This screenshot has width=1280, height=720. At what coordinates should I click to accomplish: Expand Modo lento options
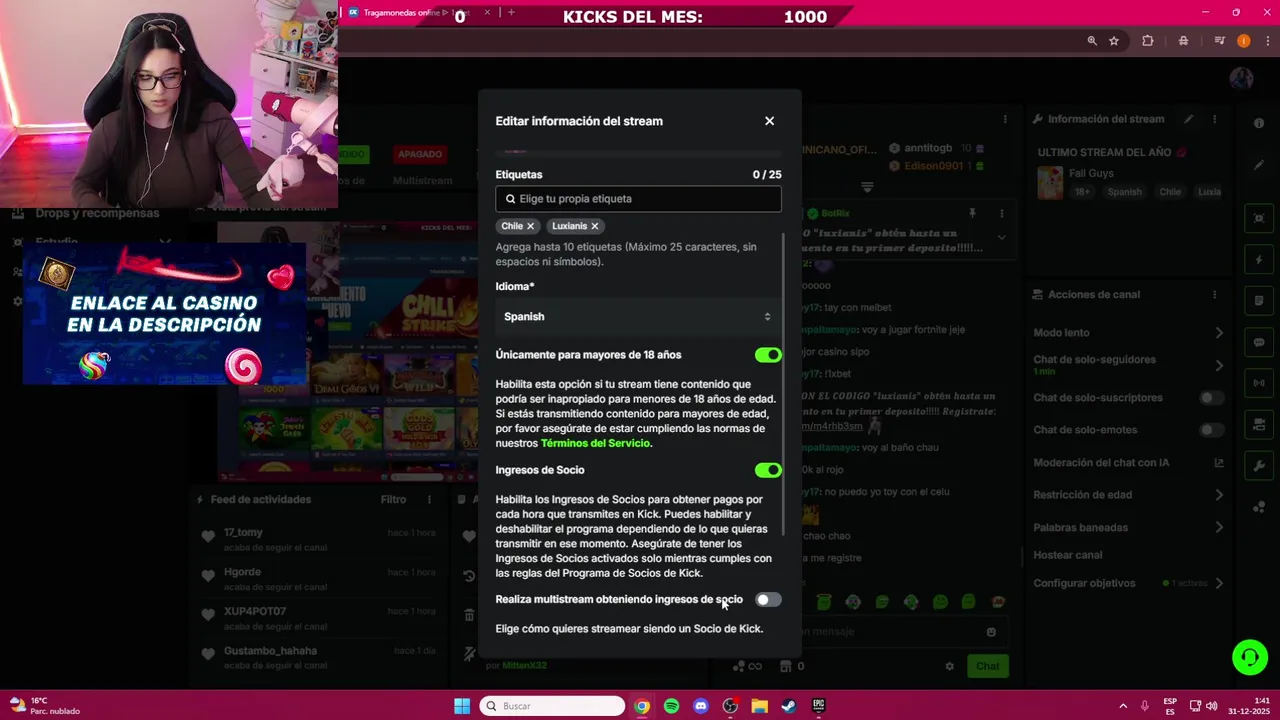[x=1219, y=333]
